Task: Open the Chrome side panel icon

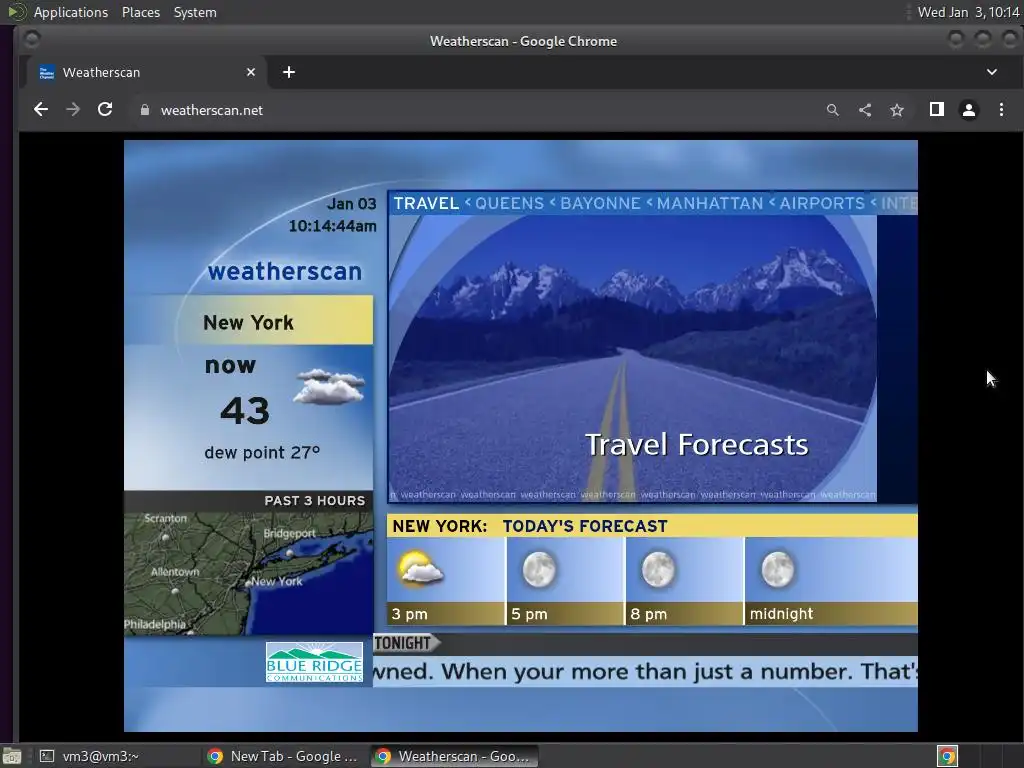Action: point(936,110)
